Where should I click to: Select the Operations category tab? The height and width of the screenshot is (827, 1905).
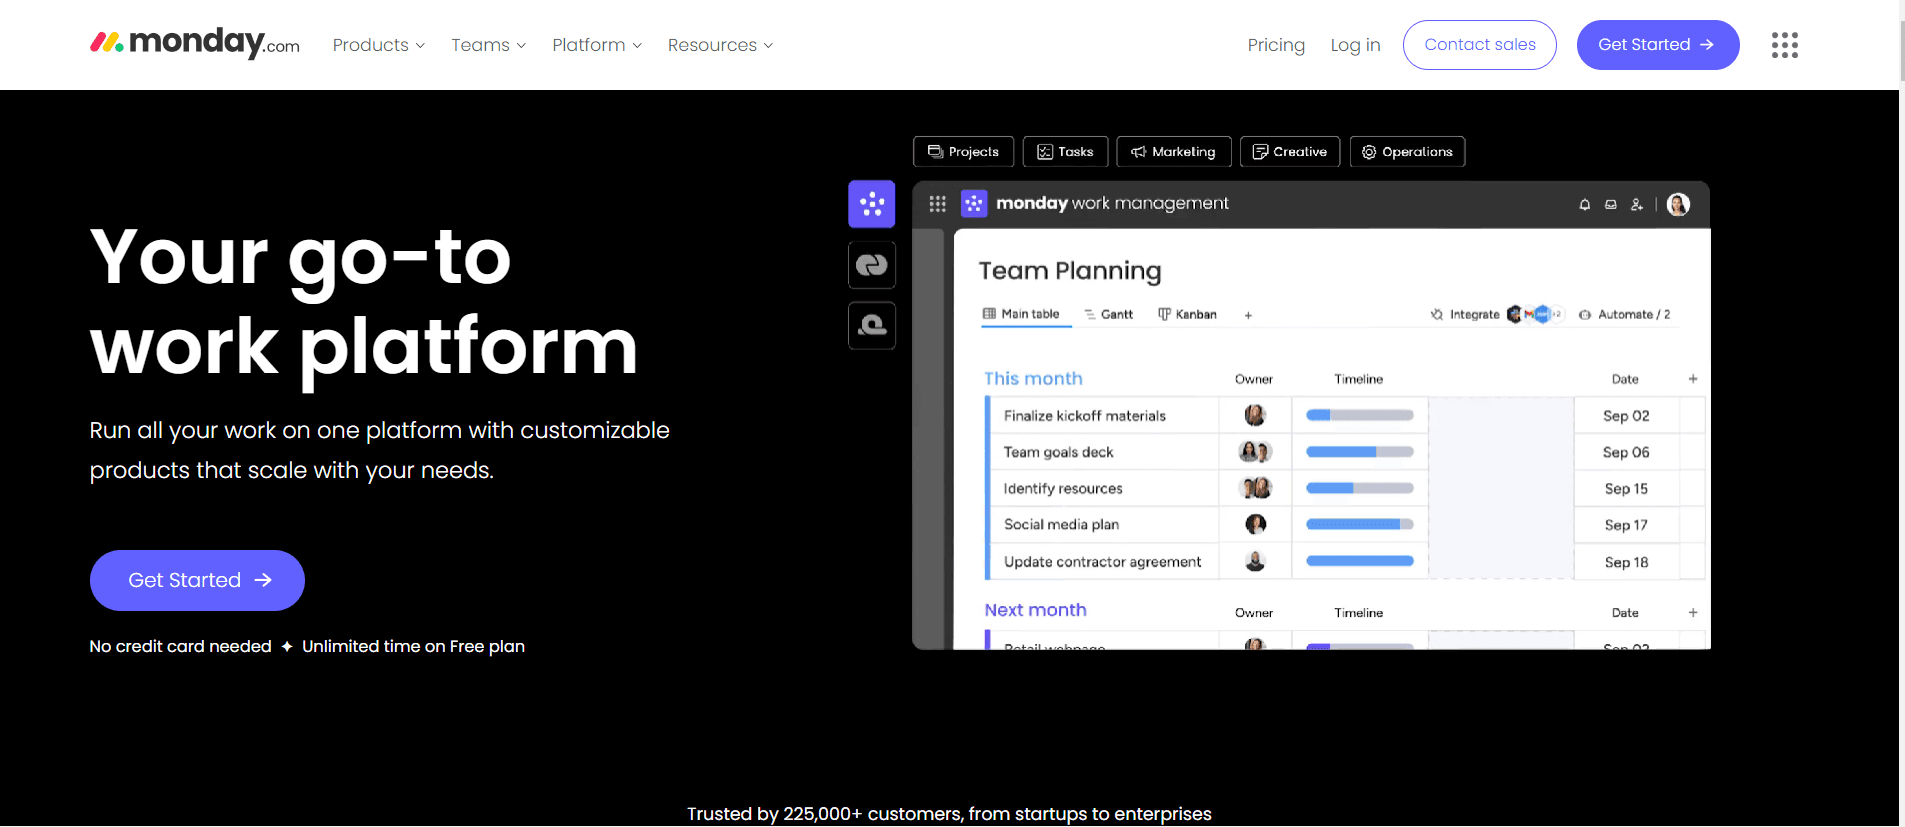(x=1407, y=152)
